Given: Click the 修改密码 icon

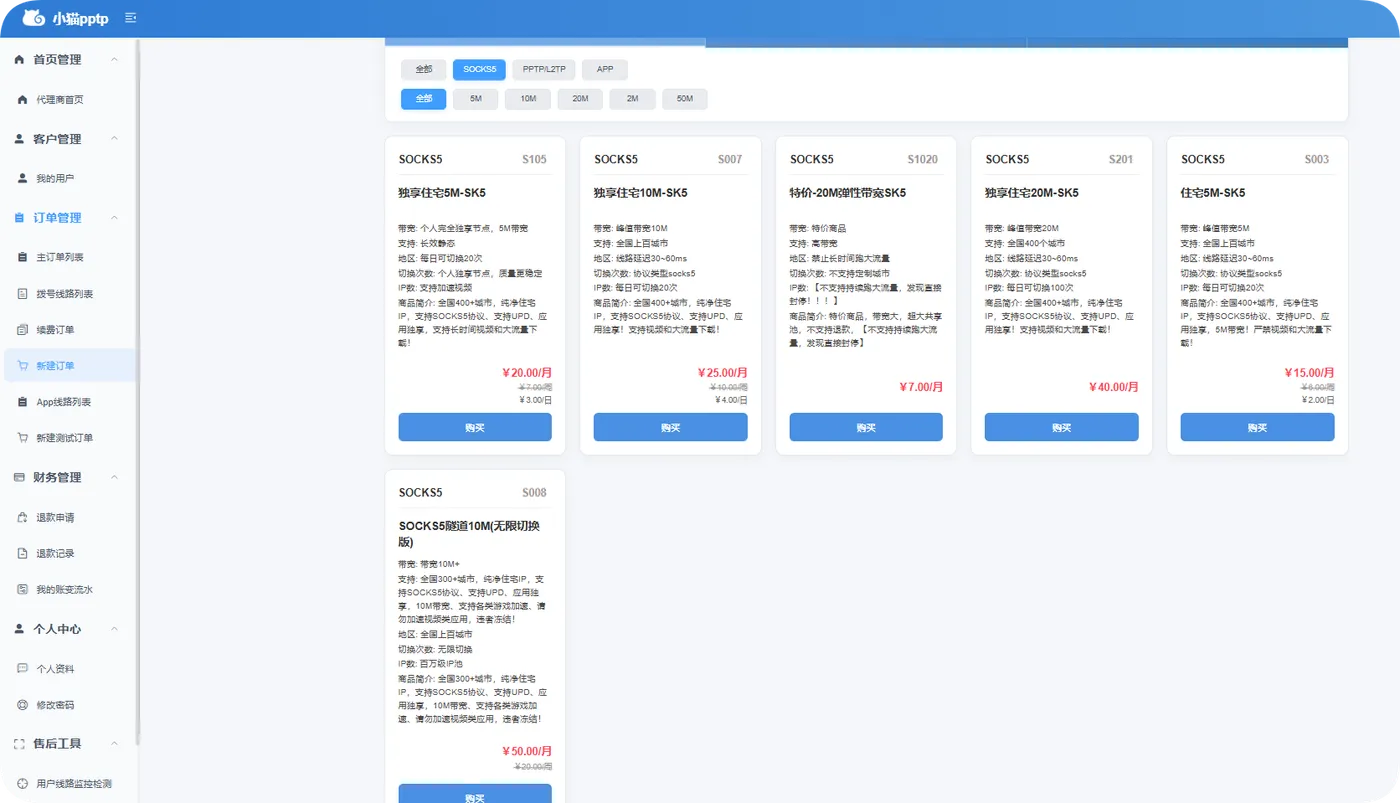Looking at the screenshot, I should pos(23,705).
